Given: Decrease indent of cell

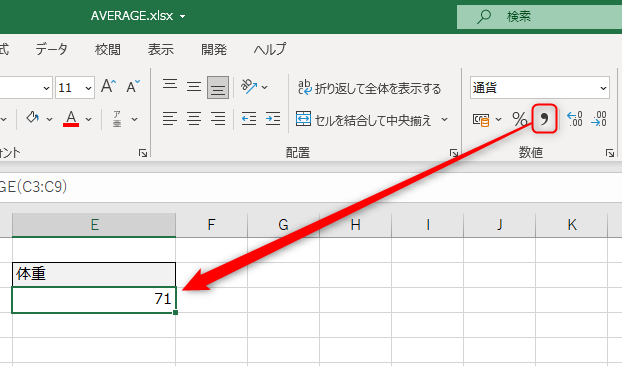Looking at the screenshot, I should coord(249,119).
